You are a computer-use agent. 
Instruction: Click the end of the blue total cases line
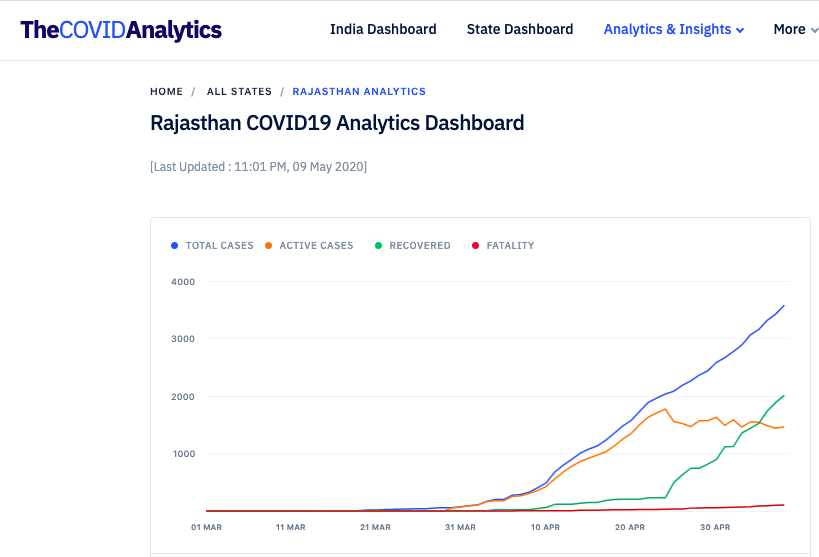[x=783, y=306]
